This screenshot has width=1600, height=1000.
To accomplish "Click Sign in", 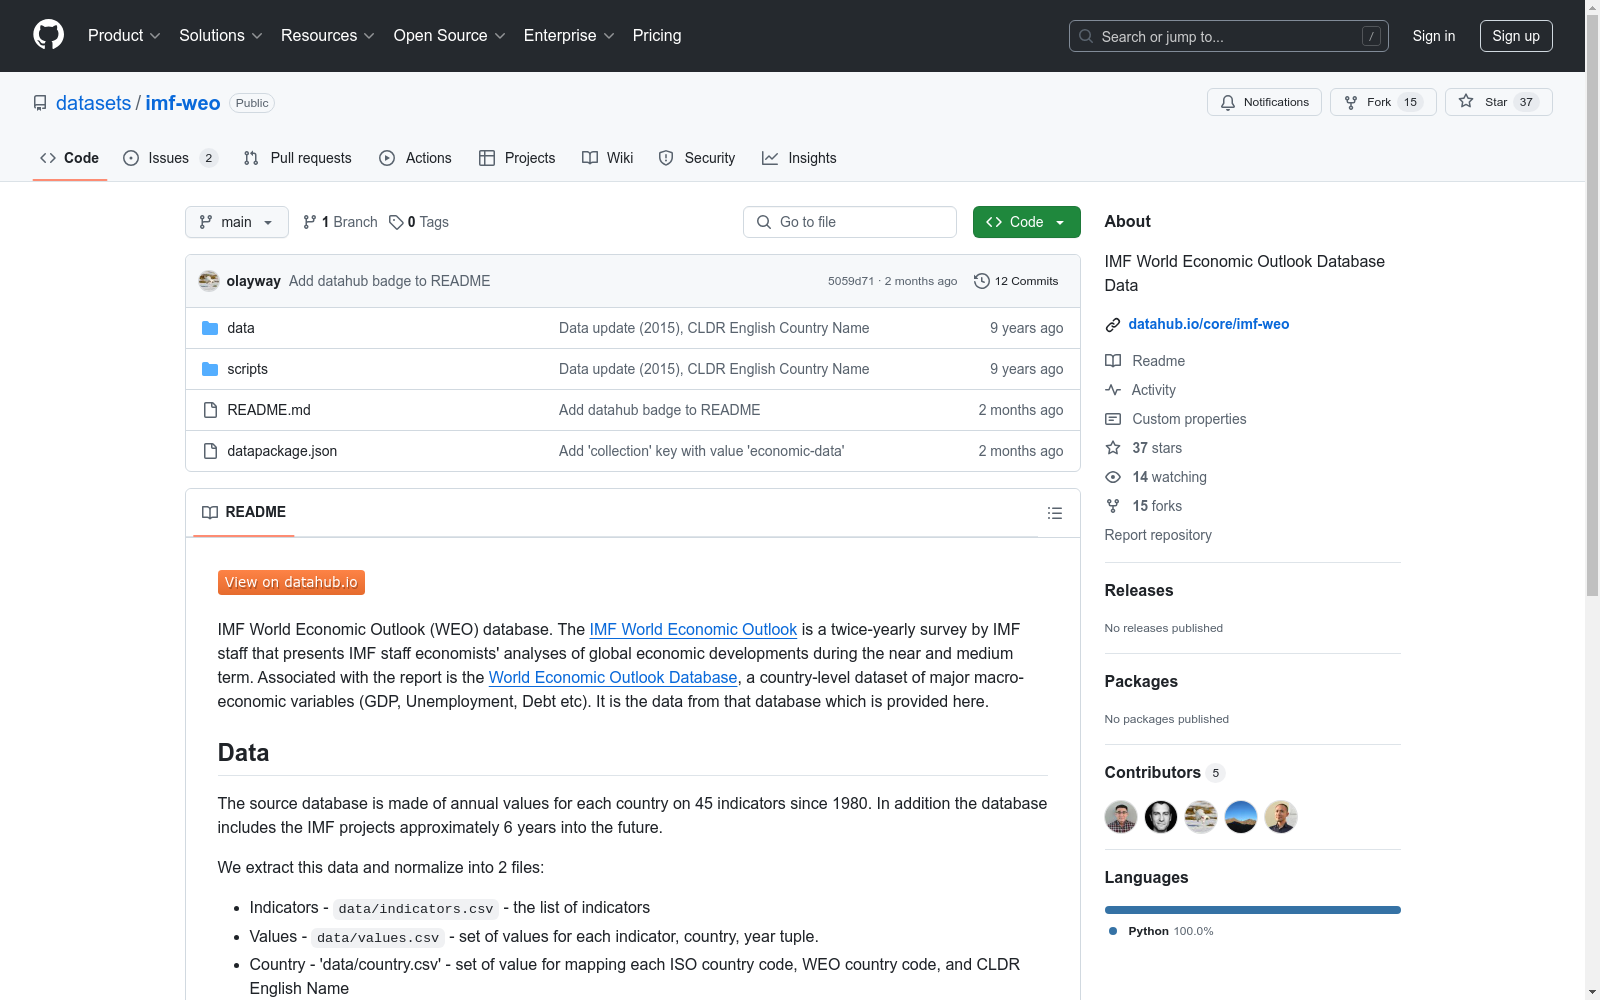I will point(1434,36).
